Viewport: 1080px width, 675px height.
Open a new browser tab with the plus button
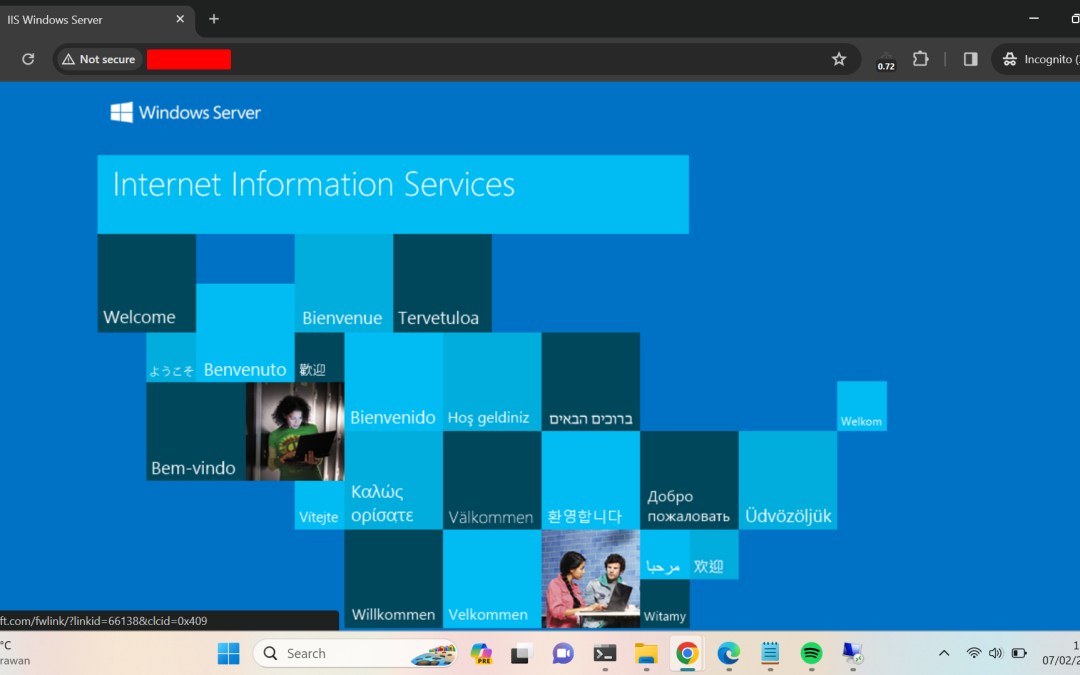point(214,19)
